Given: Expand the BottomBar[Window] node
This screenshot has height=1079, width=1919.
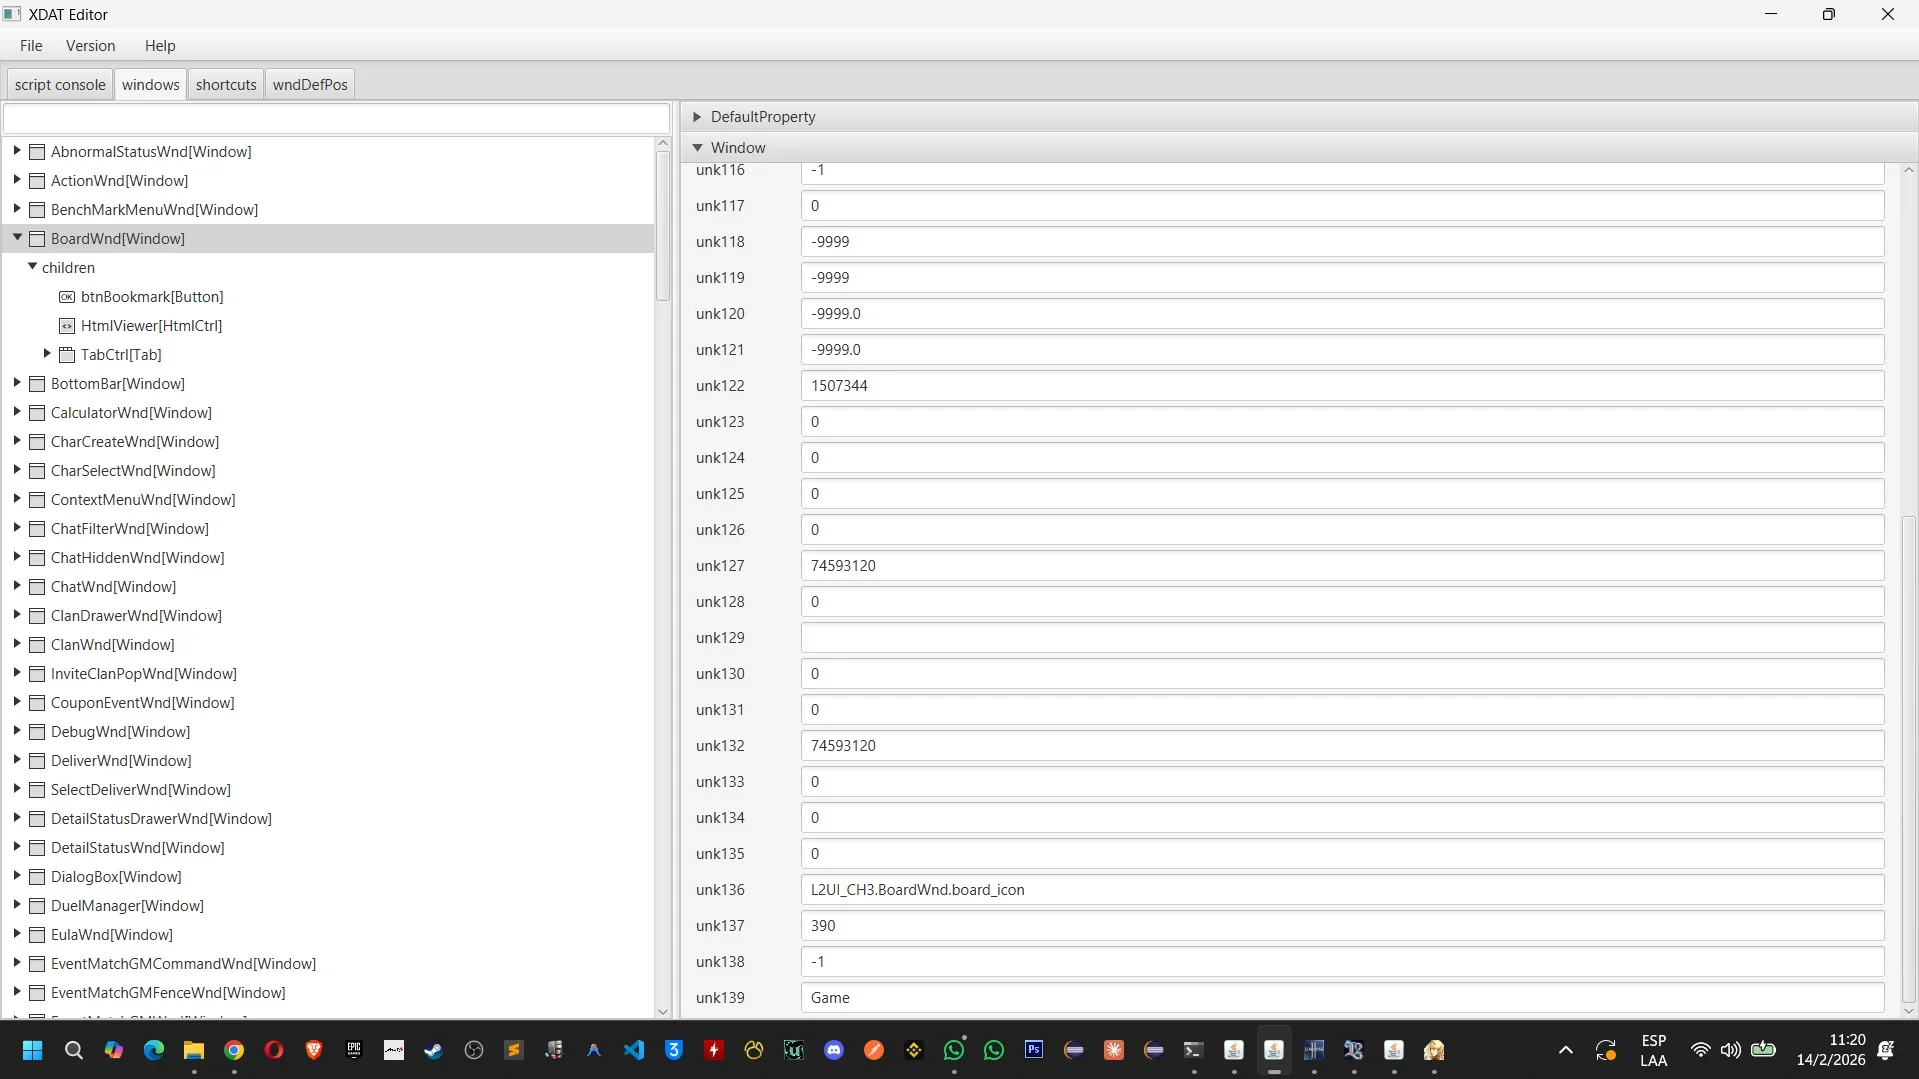Looking at the screenshot, I should tap(17, 383).
